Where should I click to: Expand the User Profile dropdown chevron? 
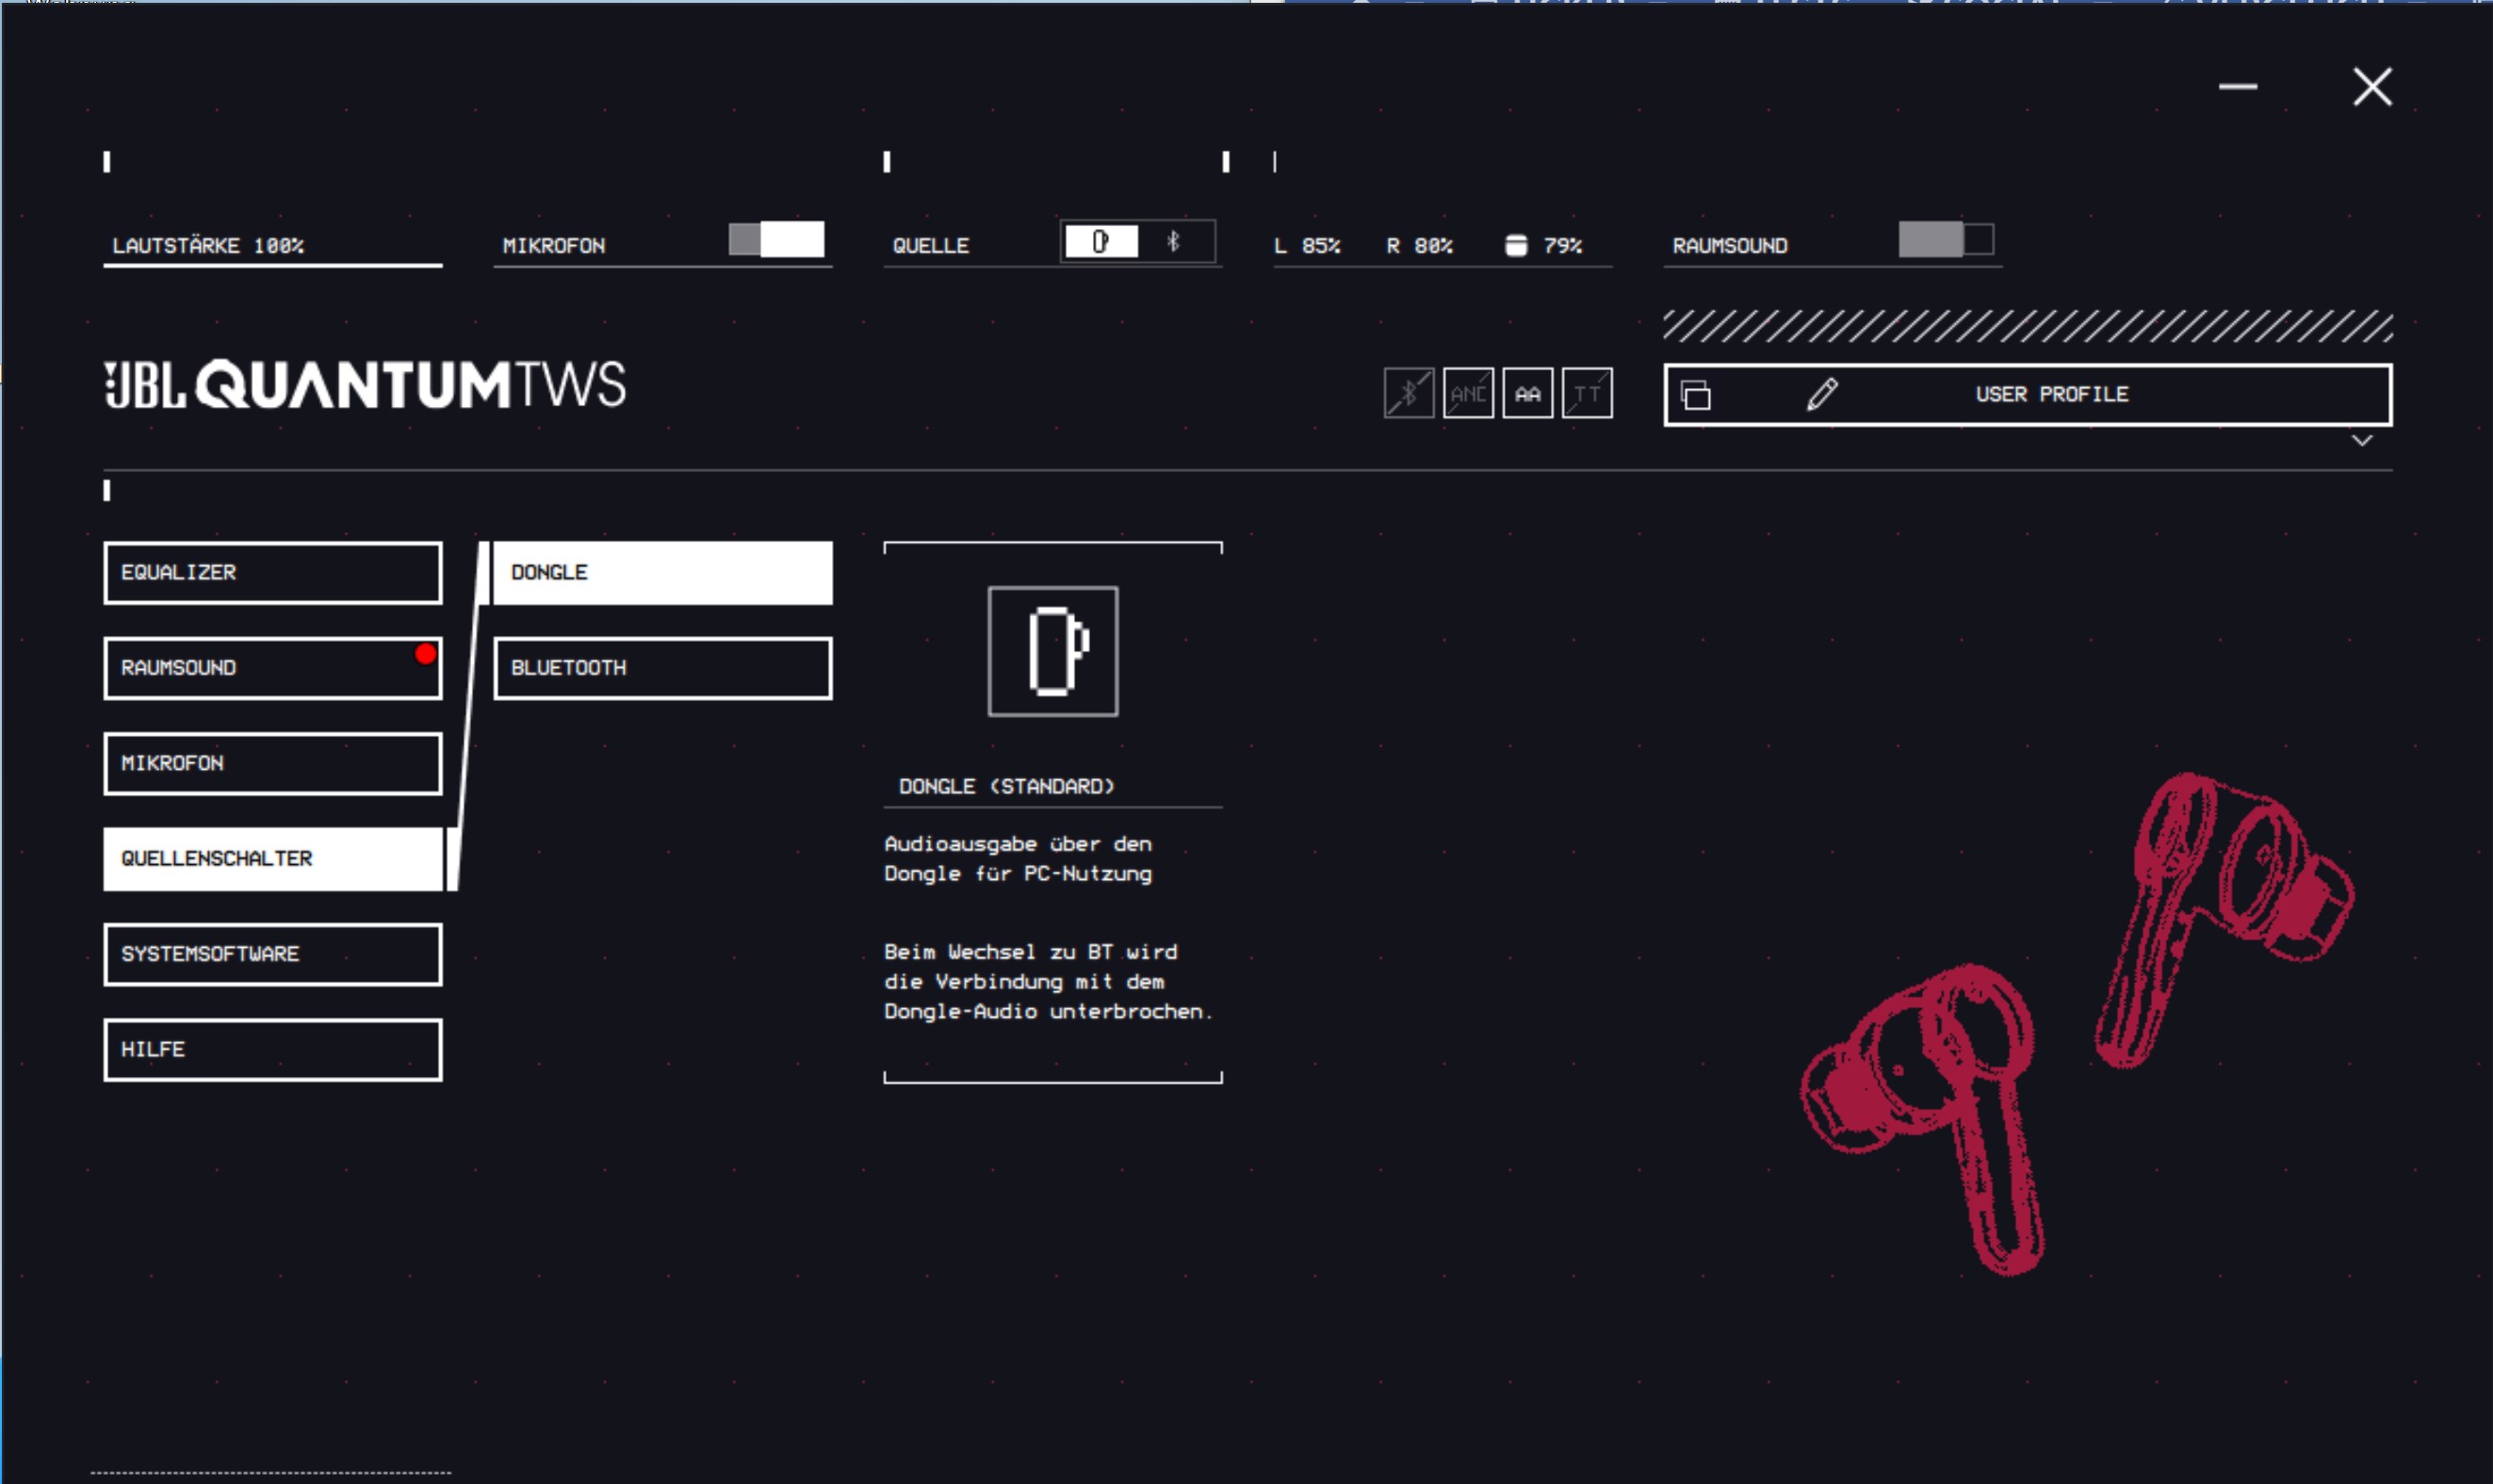(2362, 441)
